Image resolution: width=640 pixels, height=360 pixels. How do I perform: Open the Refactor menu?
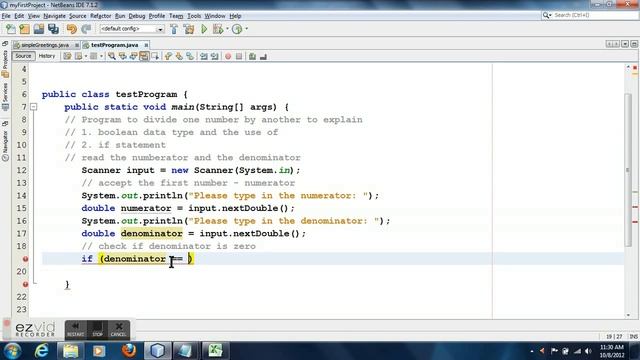point(100,16)
